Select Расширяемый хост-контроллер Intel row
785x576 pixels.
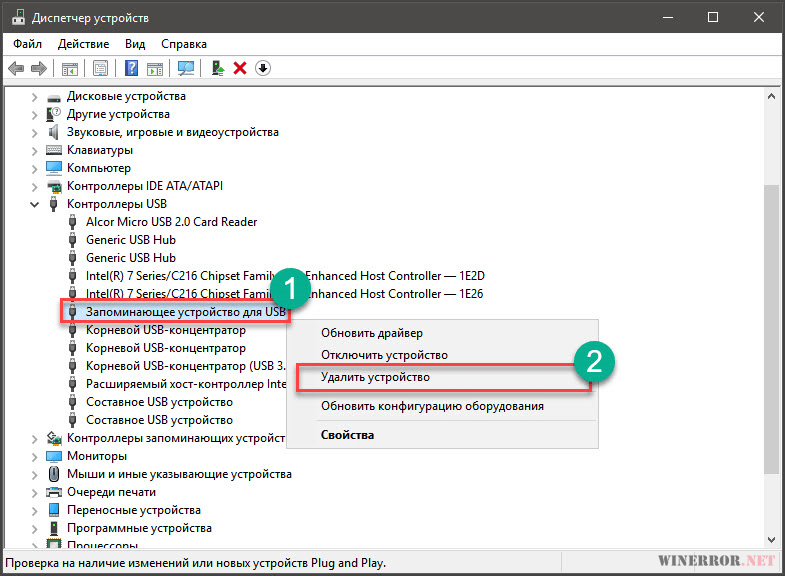tap(186, 384)
